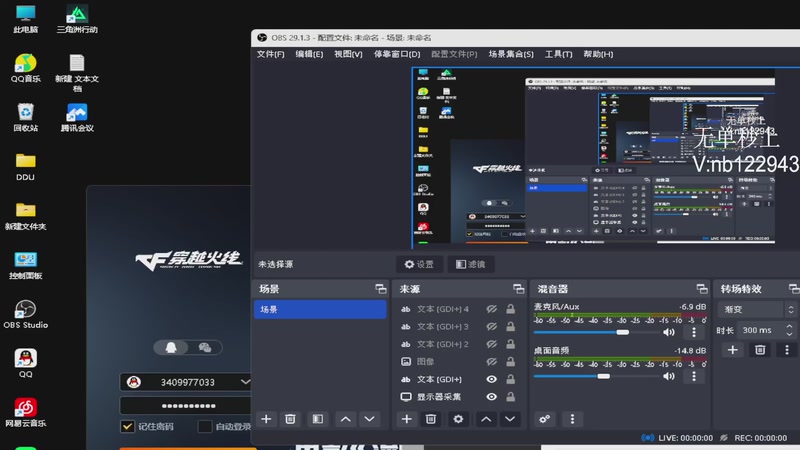Viewport: 800px width, 450px height.
Task: Mute 麦克风/Aux speaker icon
Action: pyautogui.click(x=669, y=332)
